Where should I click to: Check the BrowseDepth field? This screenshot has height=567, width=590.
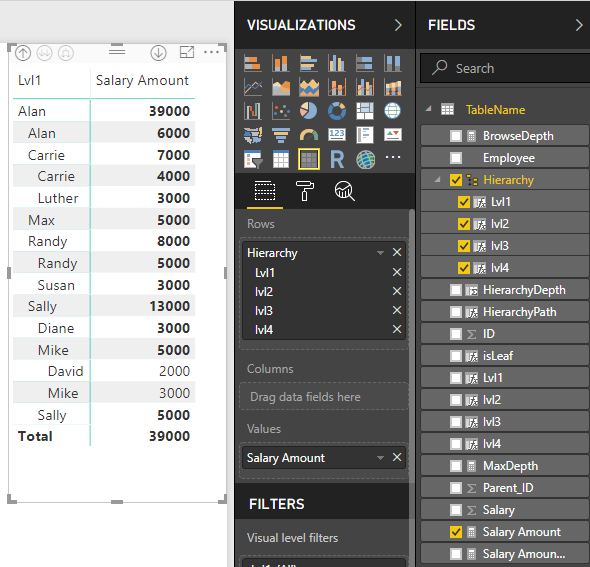pyautogui.click(x=456, y=136)
